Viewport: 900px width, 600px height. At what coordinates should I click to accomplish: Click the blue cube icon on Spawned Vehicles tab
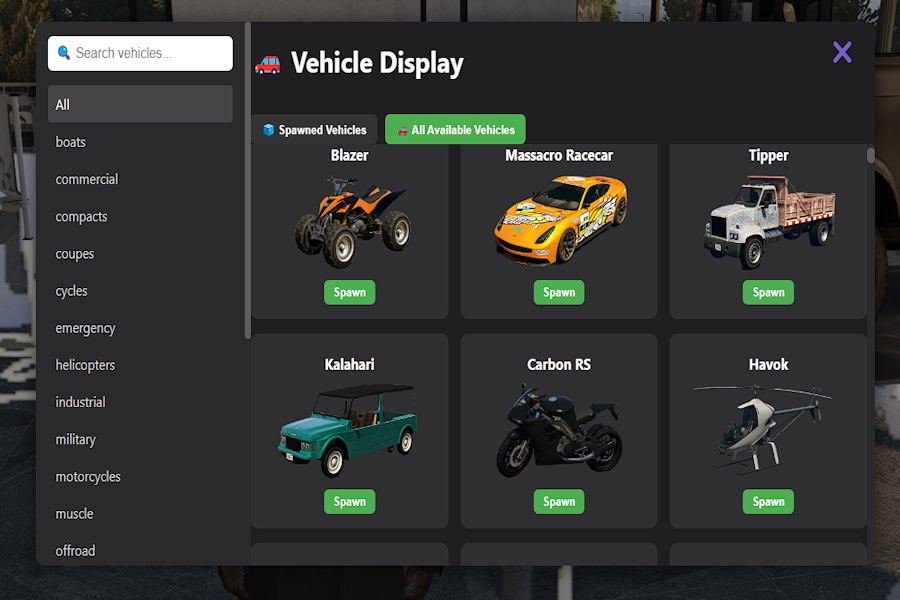tap(268, 130)
